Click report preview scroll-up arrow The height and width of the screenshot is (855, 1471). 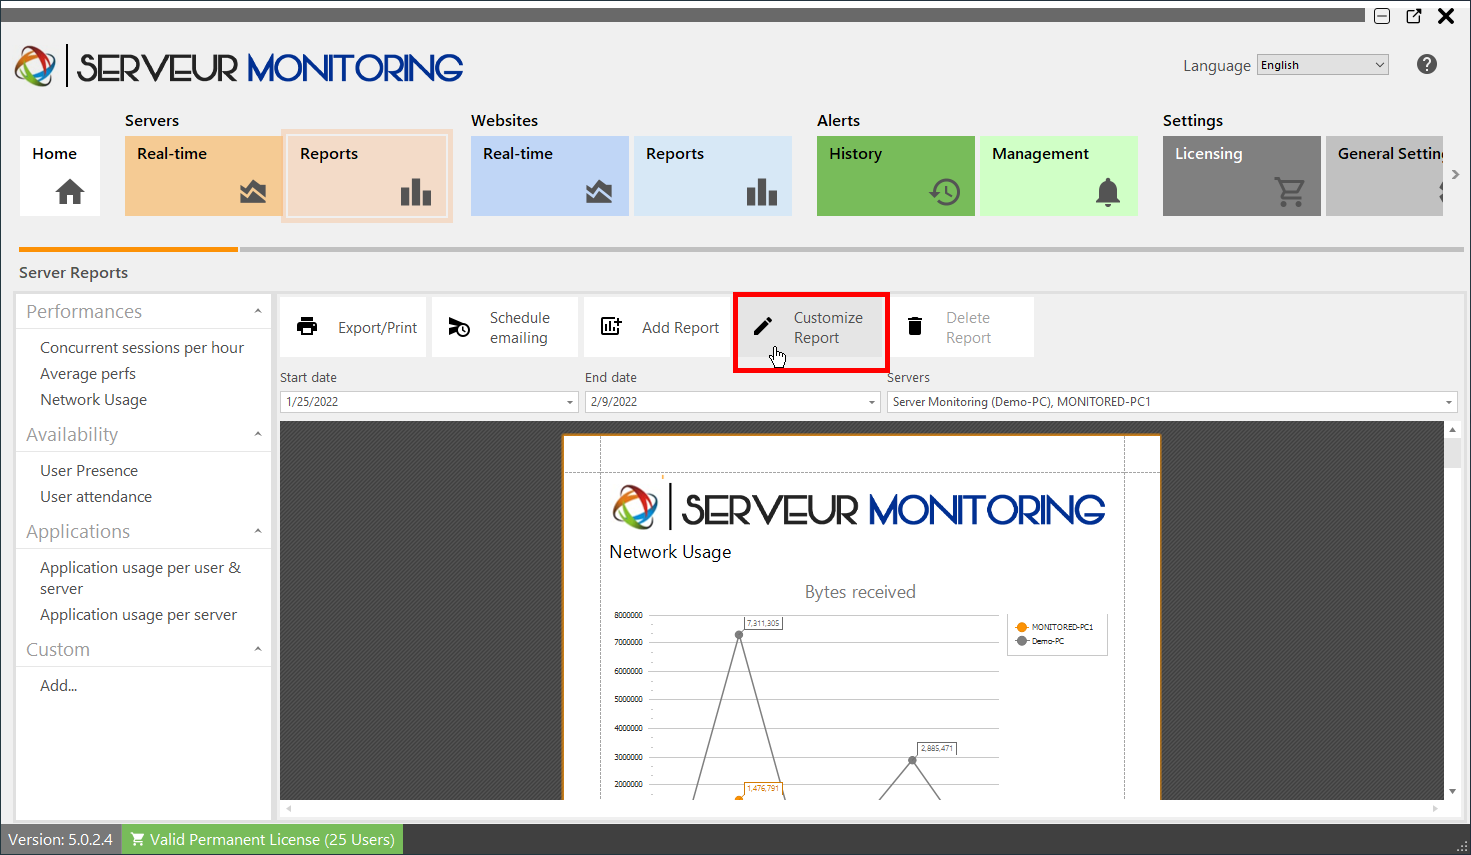coord(1452,429)
